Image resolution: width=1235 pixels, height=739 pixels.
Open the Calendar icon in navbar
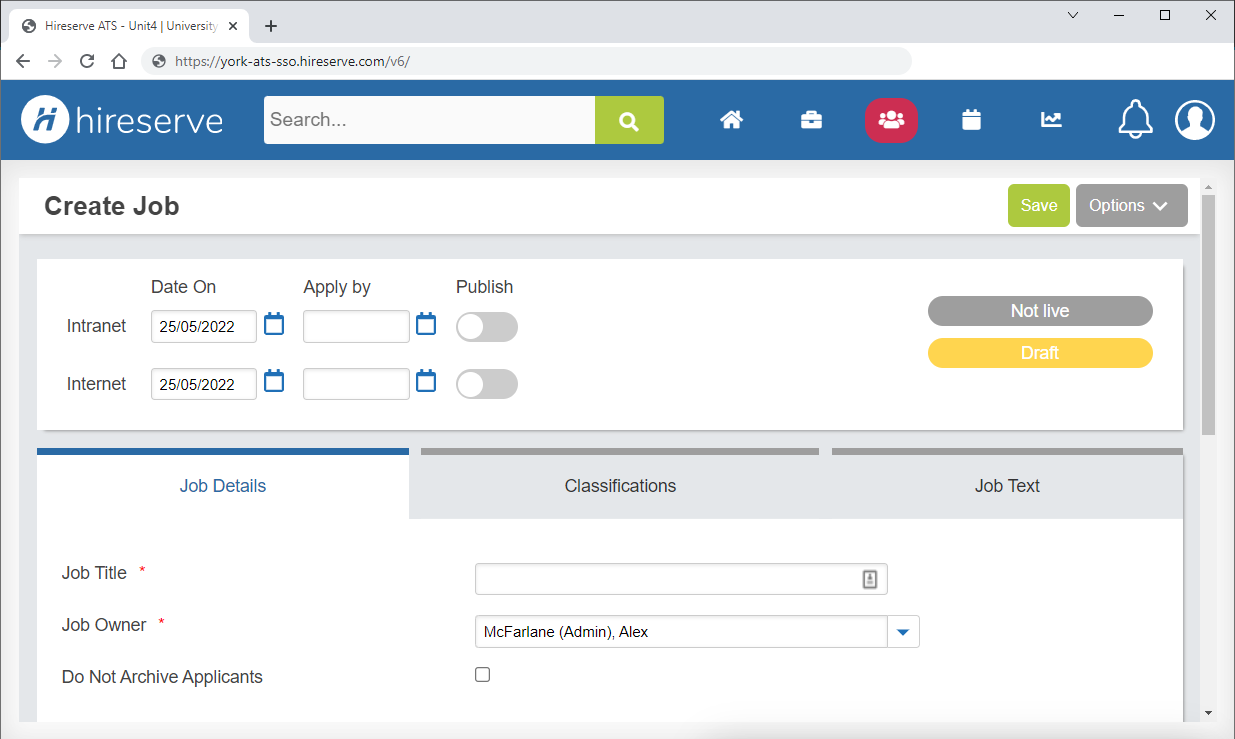[971, 120]
